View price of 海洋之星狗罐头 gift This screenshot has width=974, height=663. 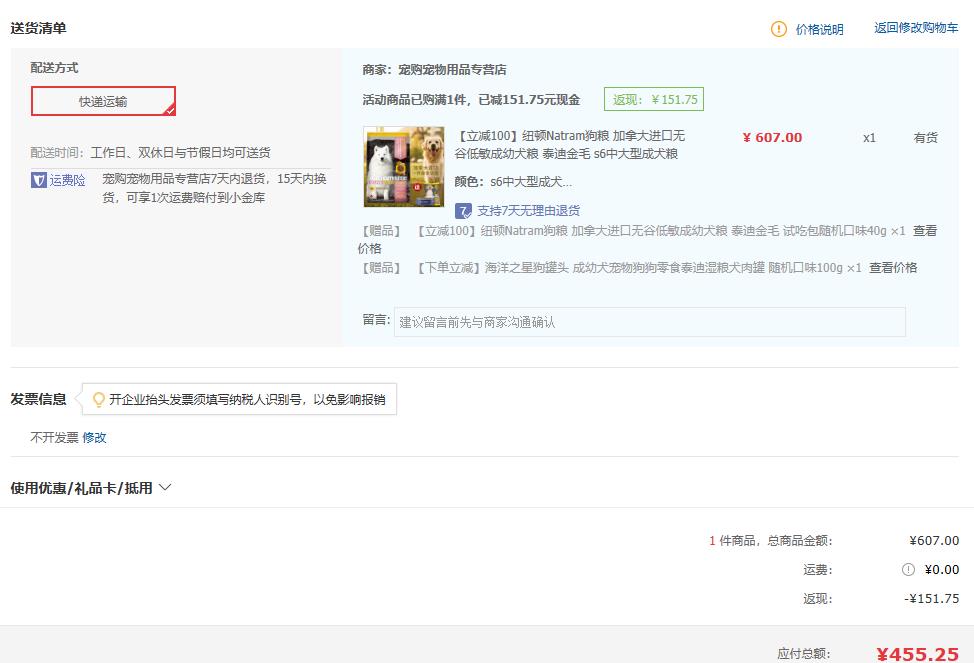click(x=893, y=268)
